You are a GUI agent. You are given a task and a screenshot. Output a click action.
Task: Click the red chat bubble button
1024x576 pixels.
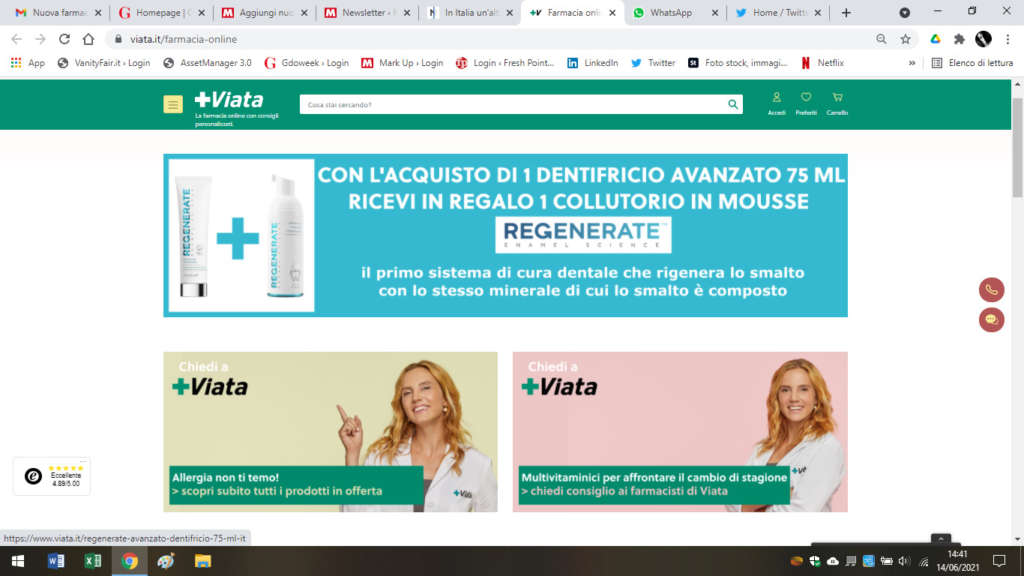pyautogui.click(x=991, y=320)
